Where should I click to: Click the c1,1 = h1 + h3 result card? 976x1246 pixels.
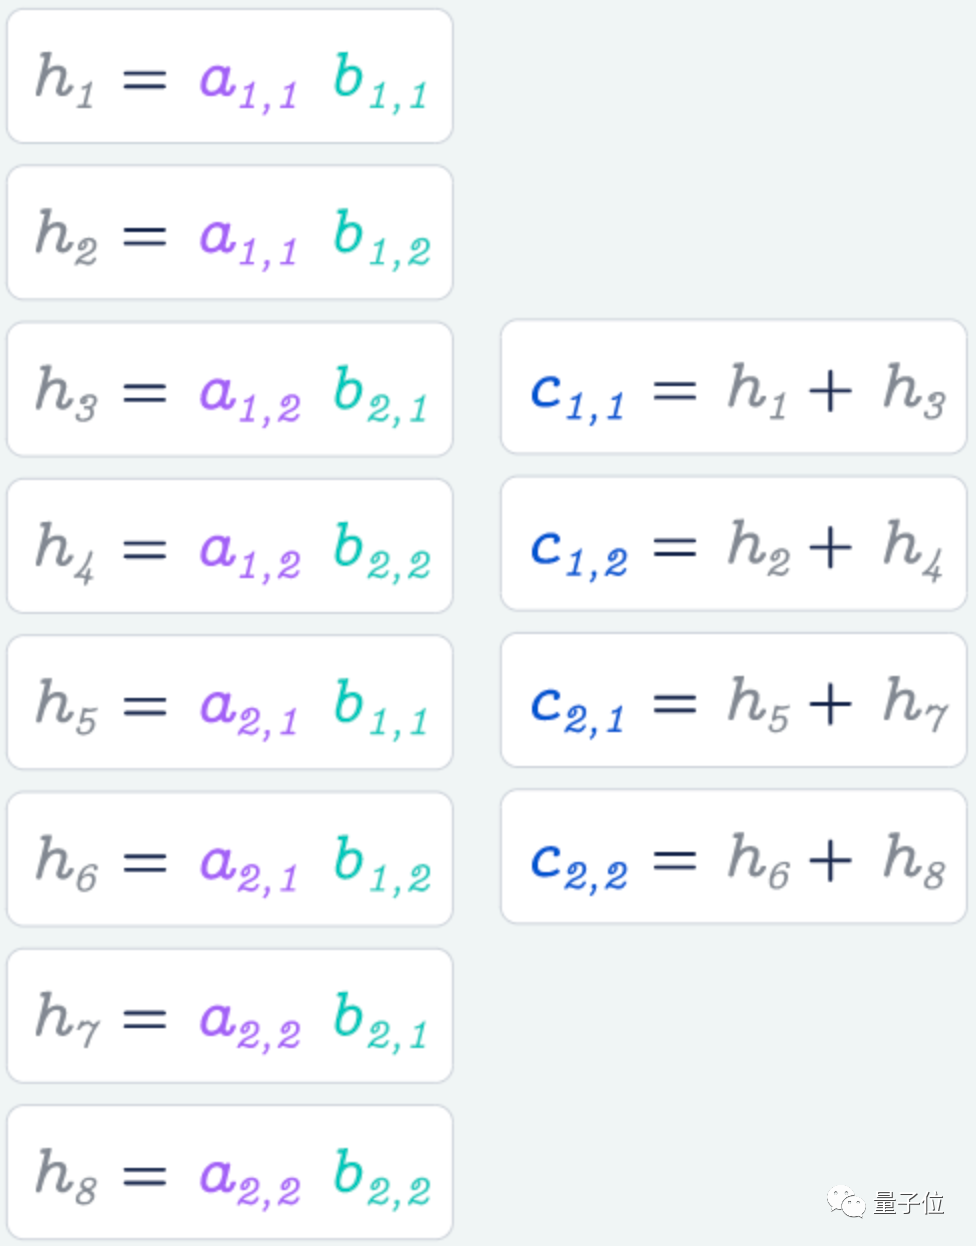point(733,387)
